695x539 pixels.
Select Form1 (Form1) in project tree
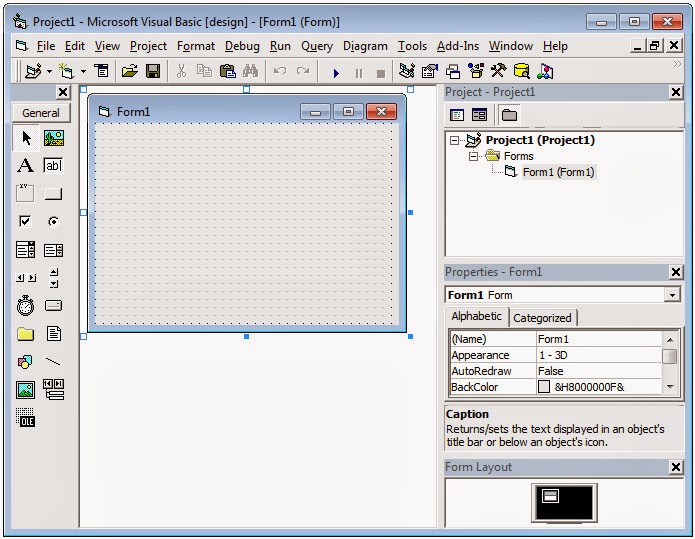558,172
